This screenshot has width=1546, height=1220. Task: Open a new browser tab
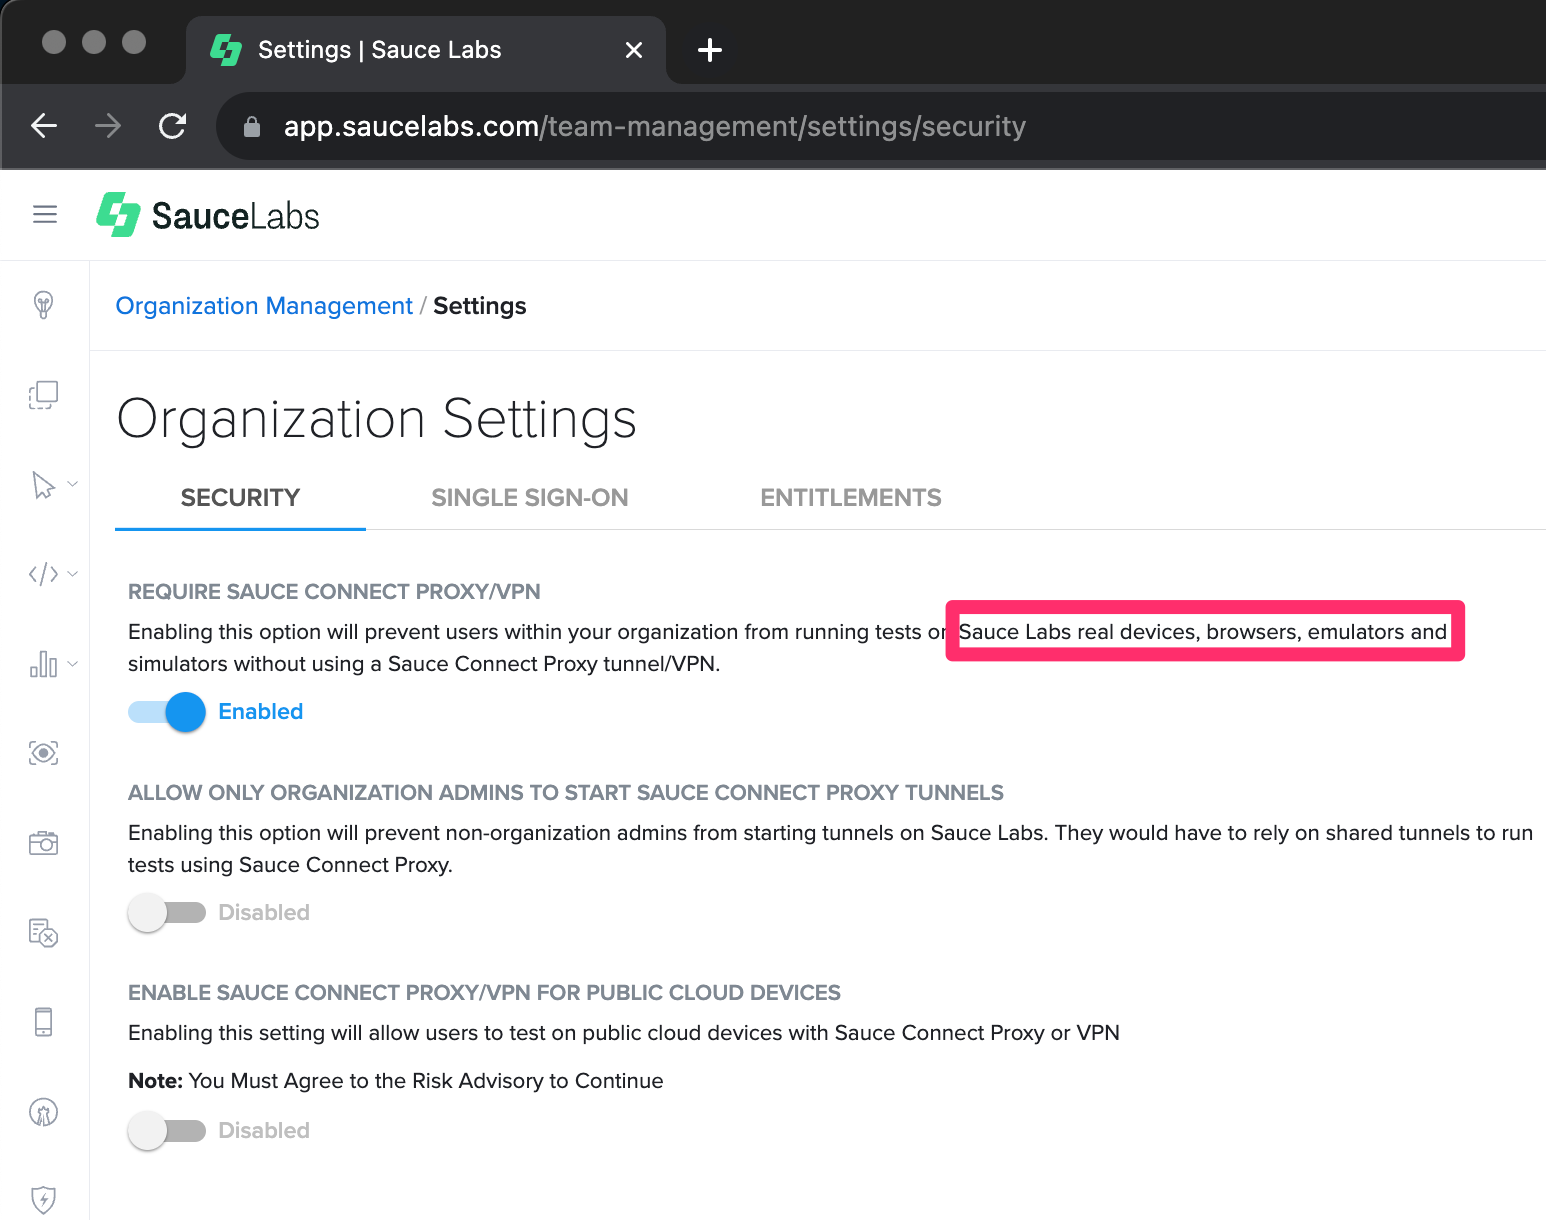click(710, 50)
